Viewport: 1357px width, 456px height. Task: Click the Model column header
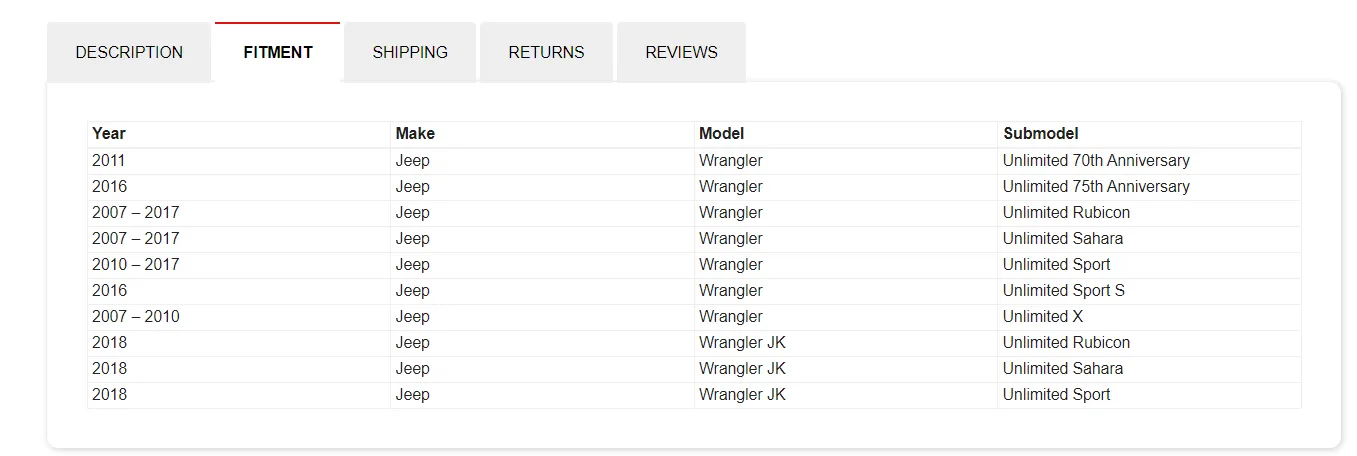click(x=721, y=134)
